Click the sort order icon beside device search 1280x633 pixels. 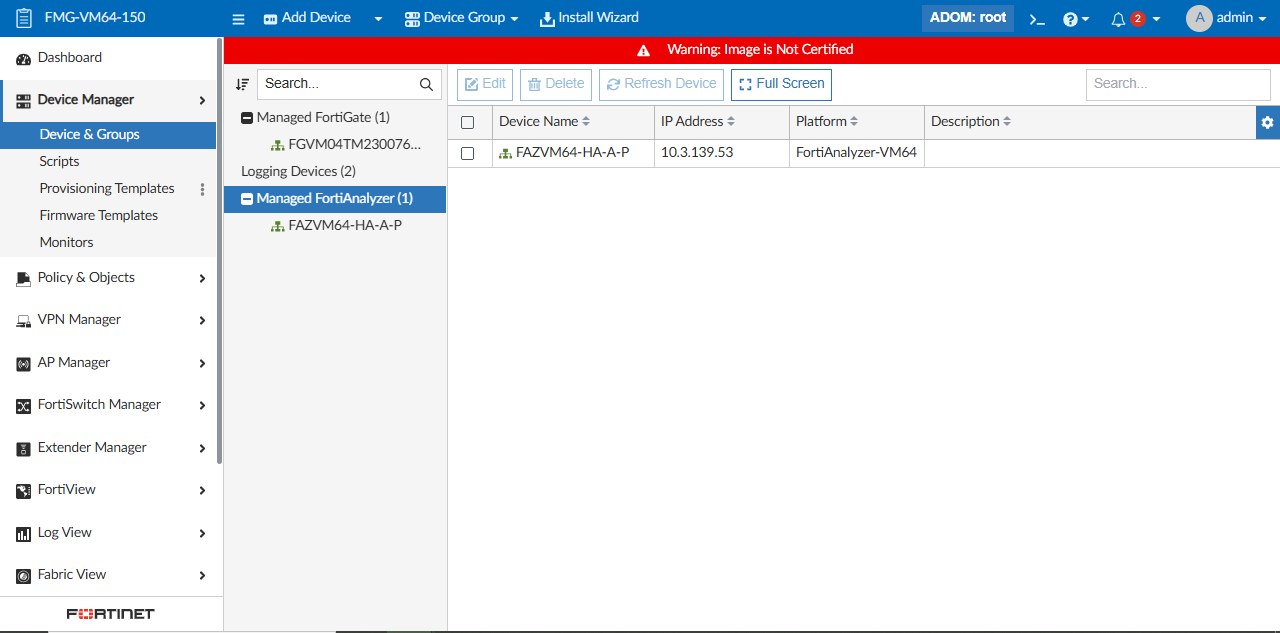(241, 84)
